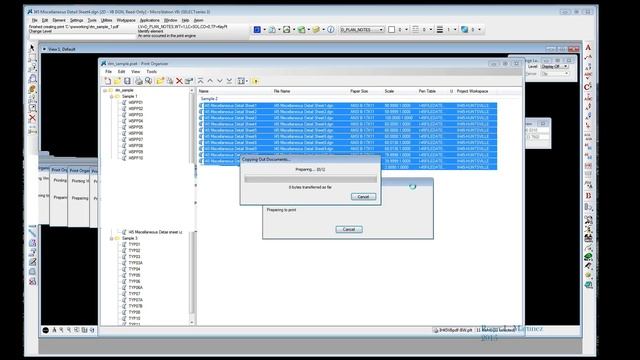Open MicroStation Settings menu
This screenshot has height=360, width=640.
(76, 20)
